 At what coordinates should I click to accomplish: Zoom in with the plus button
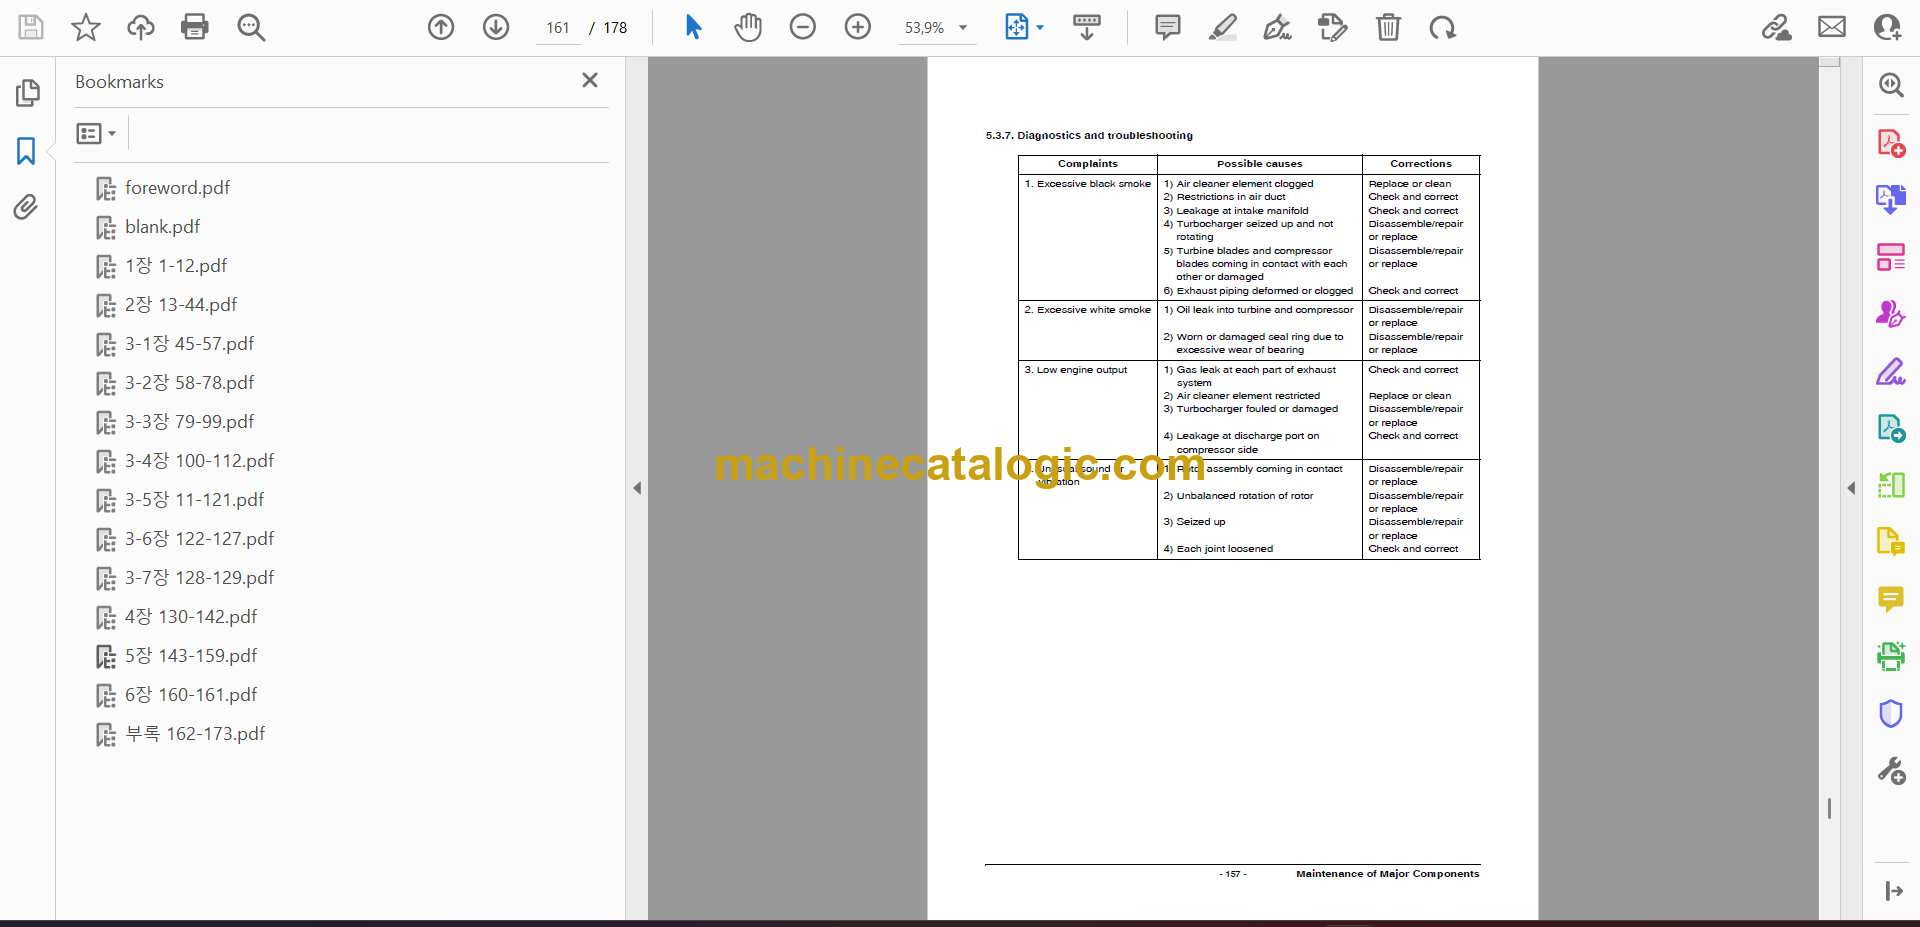coord(858,27)
